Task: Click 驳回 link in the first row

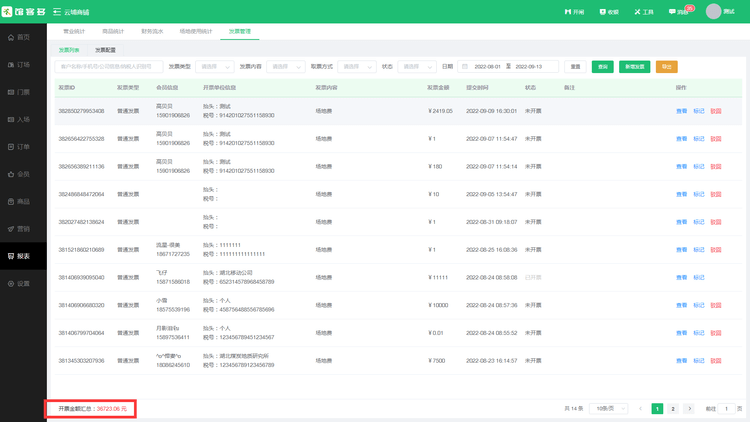Action: pos(715,111)
